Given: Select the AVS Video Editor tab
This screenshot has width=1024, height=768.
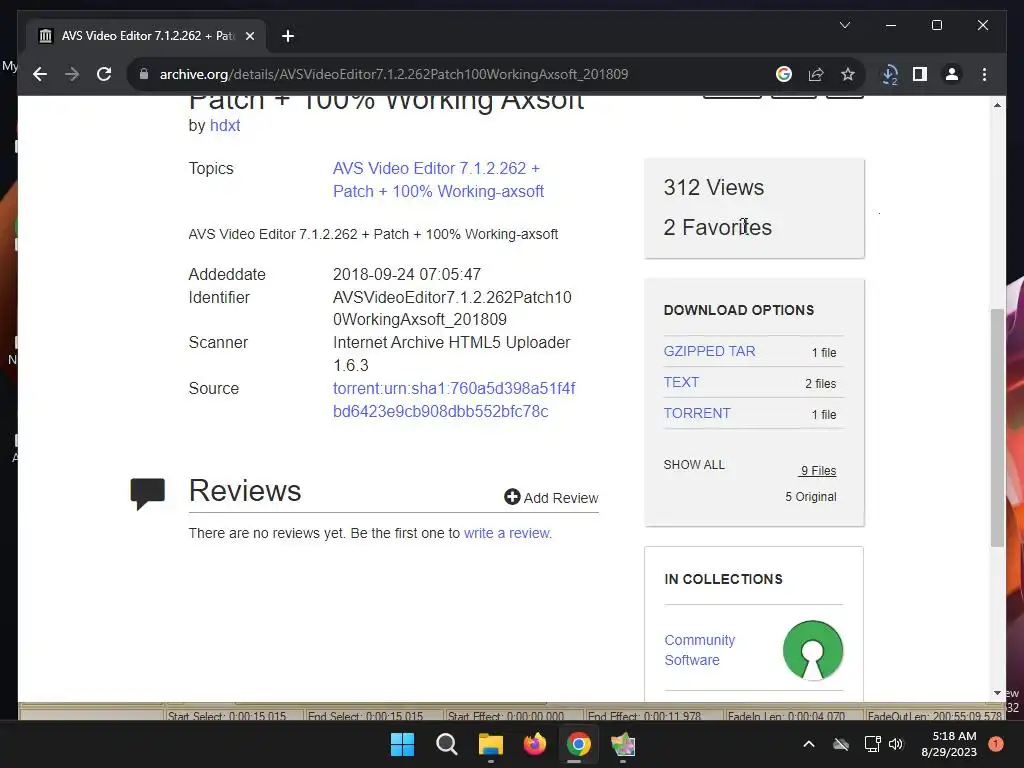Looking at the screenshot, I should 146,36.
